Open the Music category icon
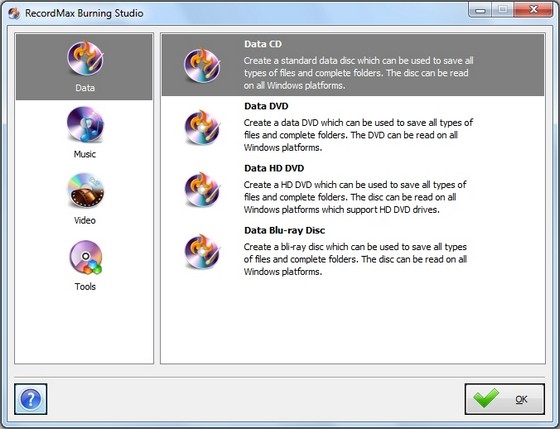This screenshot has width=560, height=429. click(85, 125)
